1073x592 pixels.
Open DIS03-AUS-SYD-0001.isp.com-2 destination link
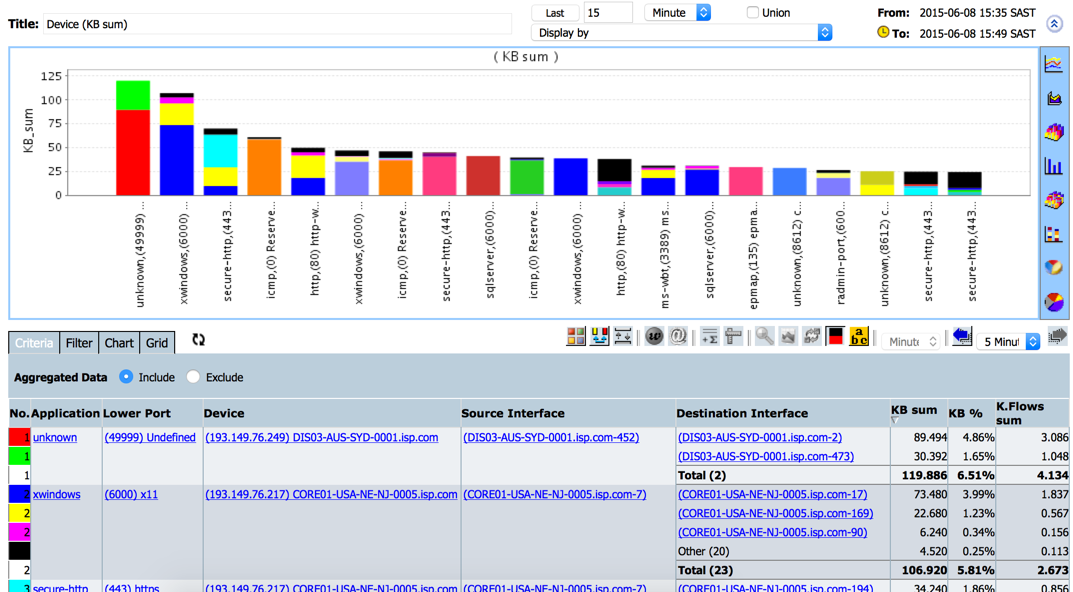760,437
